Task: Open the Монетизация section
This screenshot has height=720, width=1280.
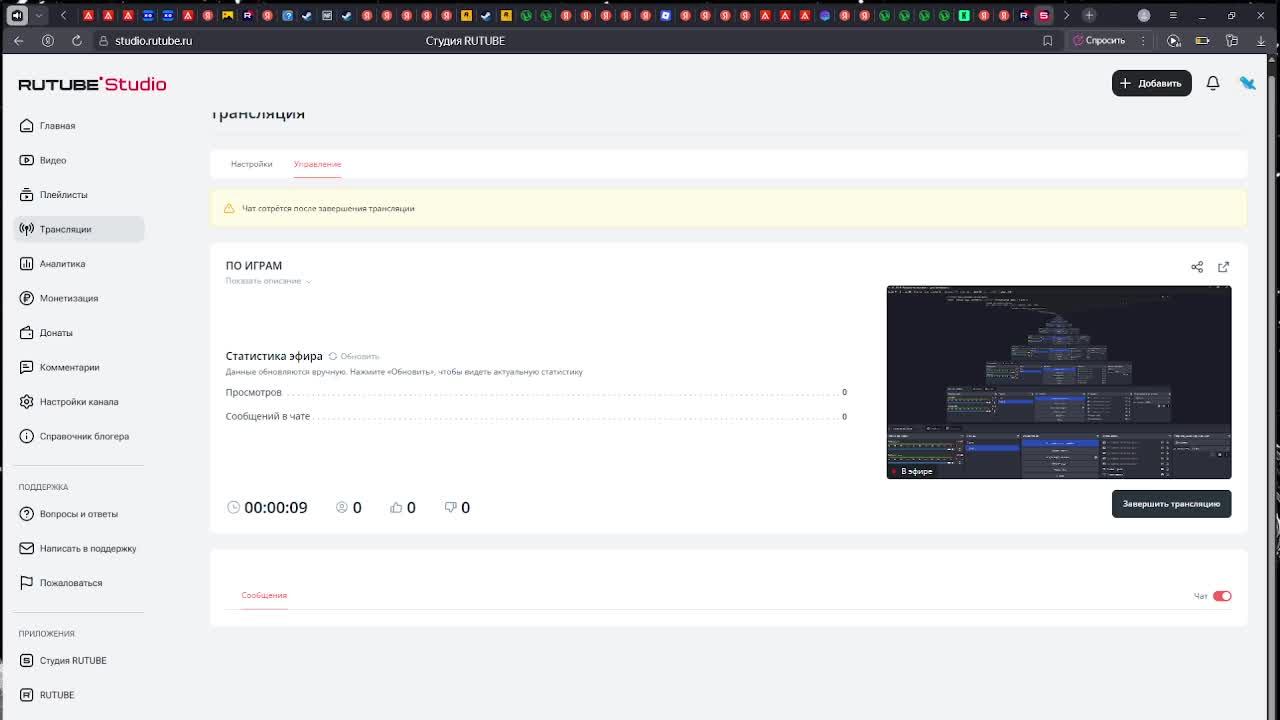Action: coord(79,298)
